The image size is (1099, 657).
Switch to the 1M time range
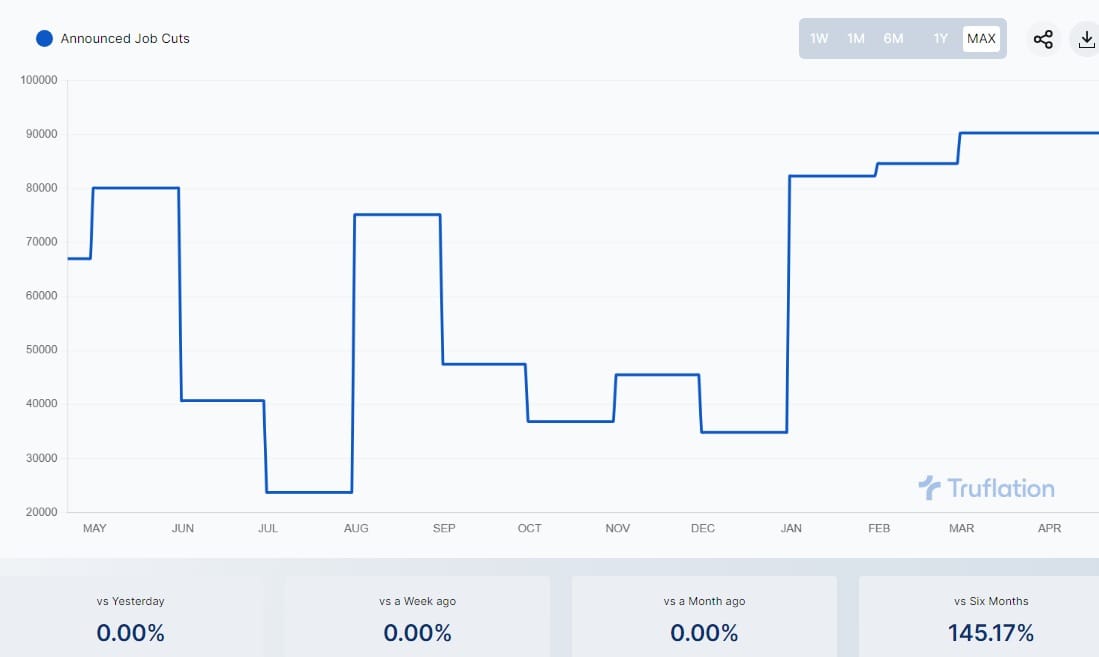[x=856, y=39]
